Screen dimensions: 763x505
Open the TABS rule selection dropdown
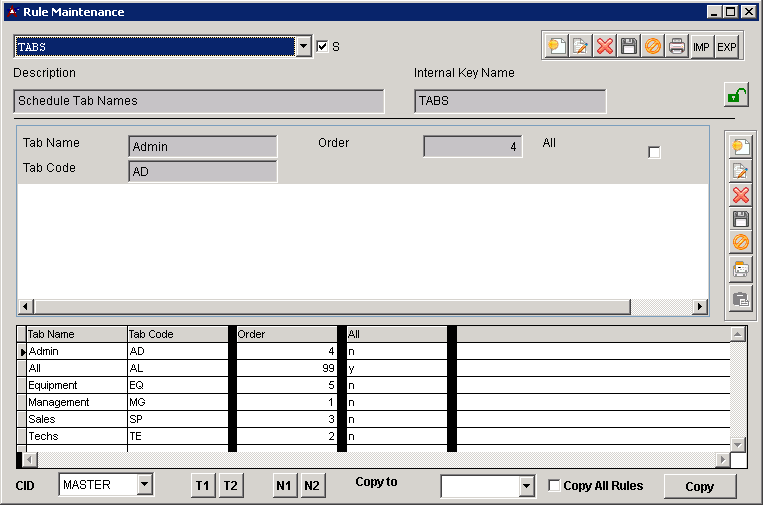304,47
